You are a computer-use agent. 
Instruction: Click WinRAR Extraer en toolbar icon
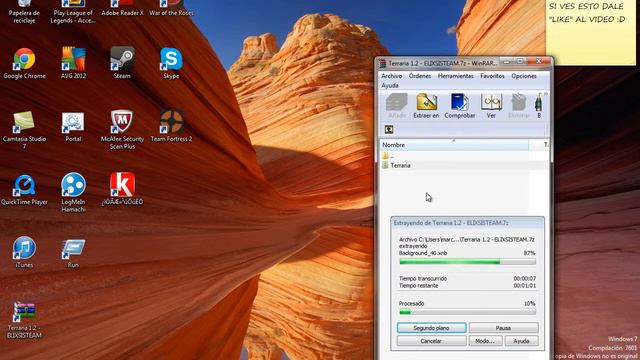[427, 106]
